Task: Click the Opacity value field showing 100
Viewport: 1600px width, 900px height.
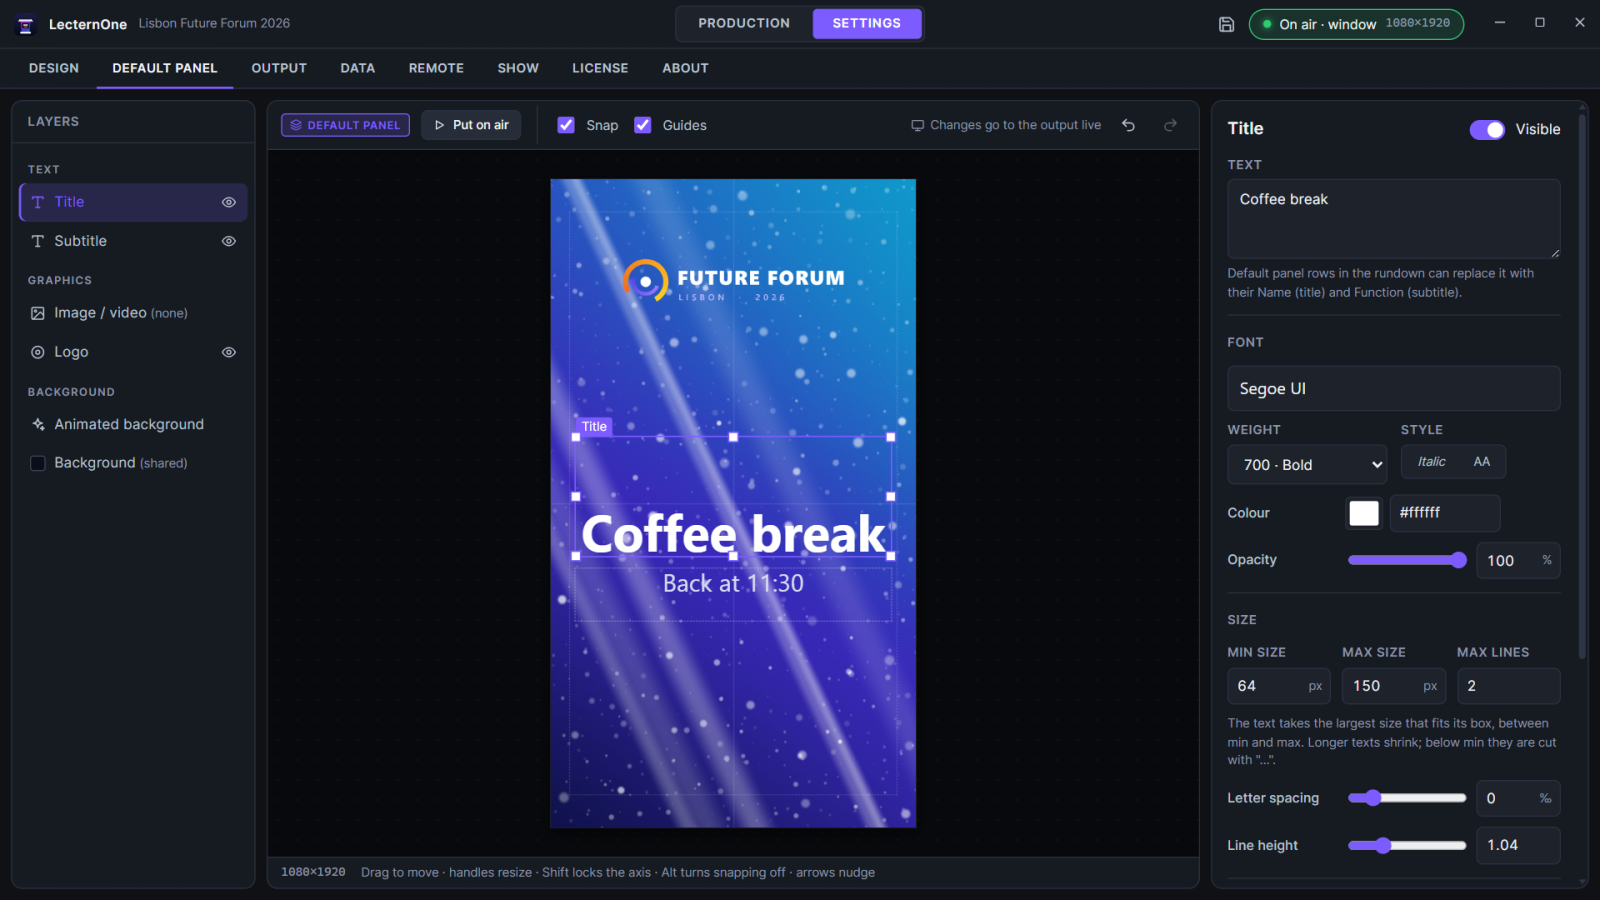Action: point(1518,560)
